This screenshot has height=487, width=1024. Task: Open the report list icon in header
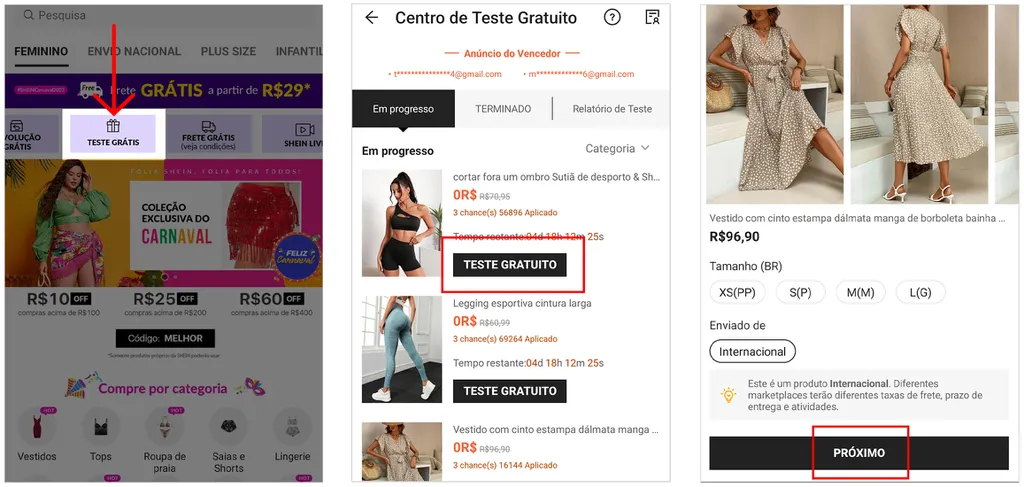652,18
